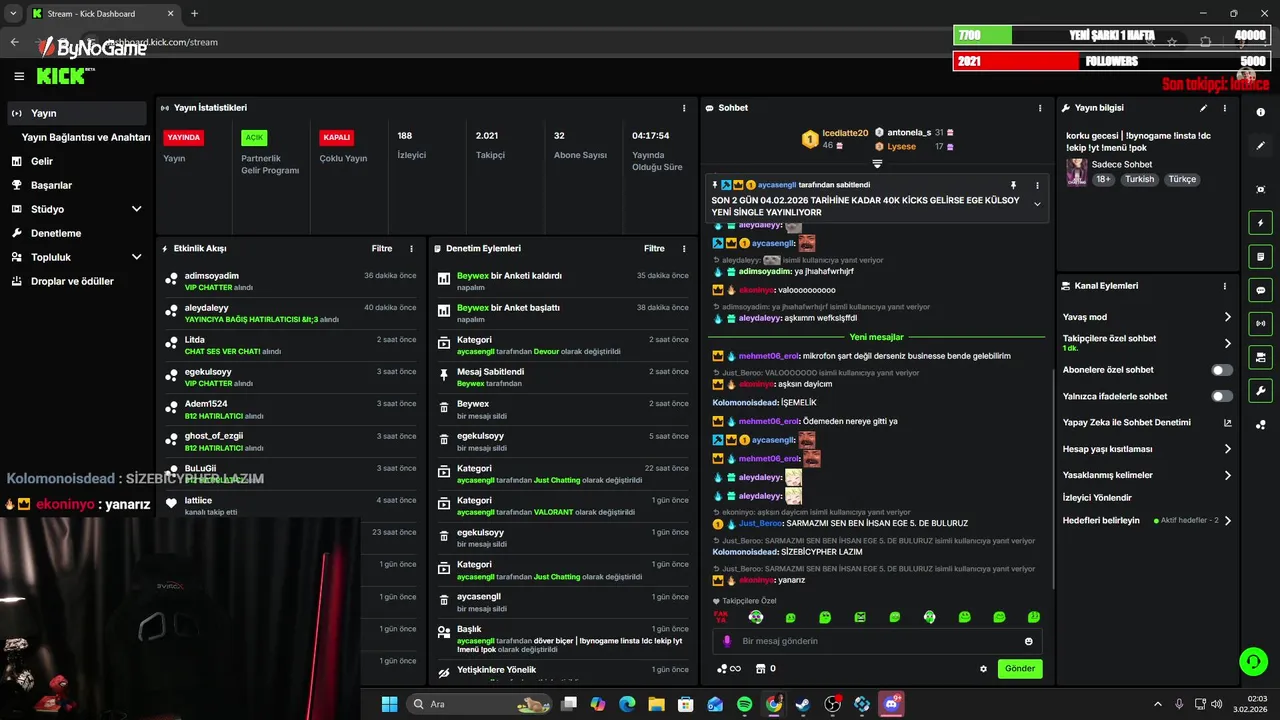1280x720 pixels.
Task: Open three-dot menu of Denetim Eylemleri panel
Action: [x=684, y=248]
